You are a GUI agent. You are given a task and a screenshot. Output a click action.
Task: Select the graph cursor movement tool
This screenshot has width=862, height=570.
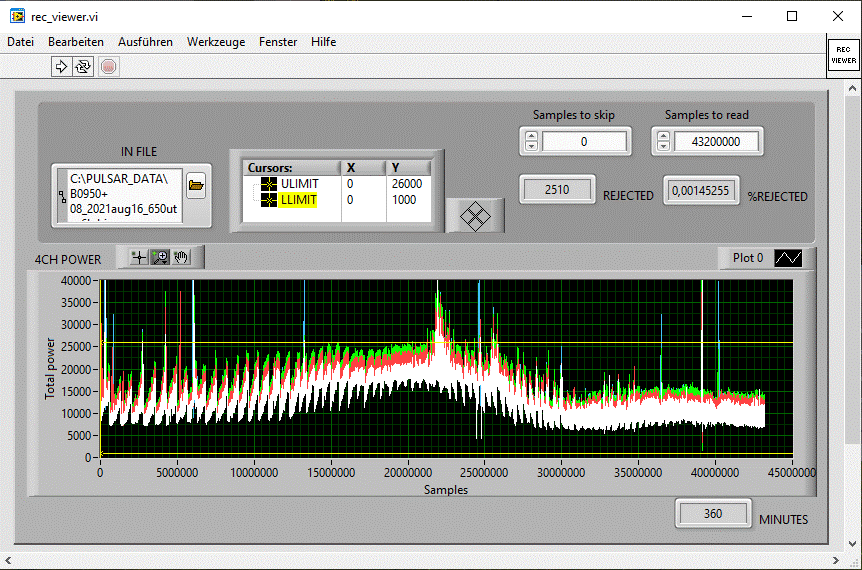(x=139, y=257)
